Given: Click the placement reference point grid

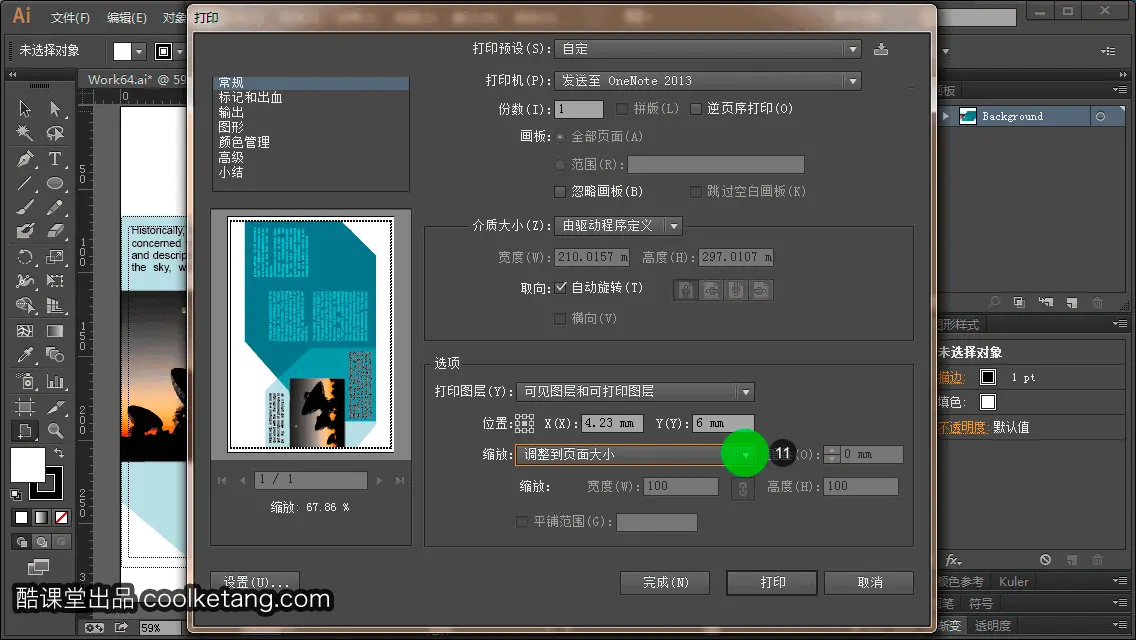Looking at the screenshot, I should point(524,423).
